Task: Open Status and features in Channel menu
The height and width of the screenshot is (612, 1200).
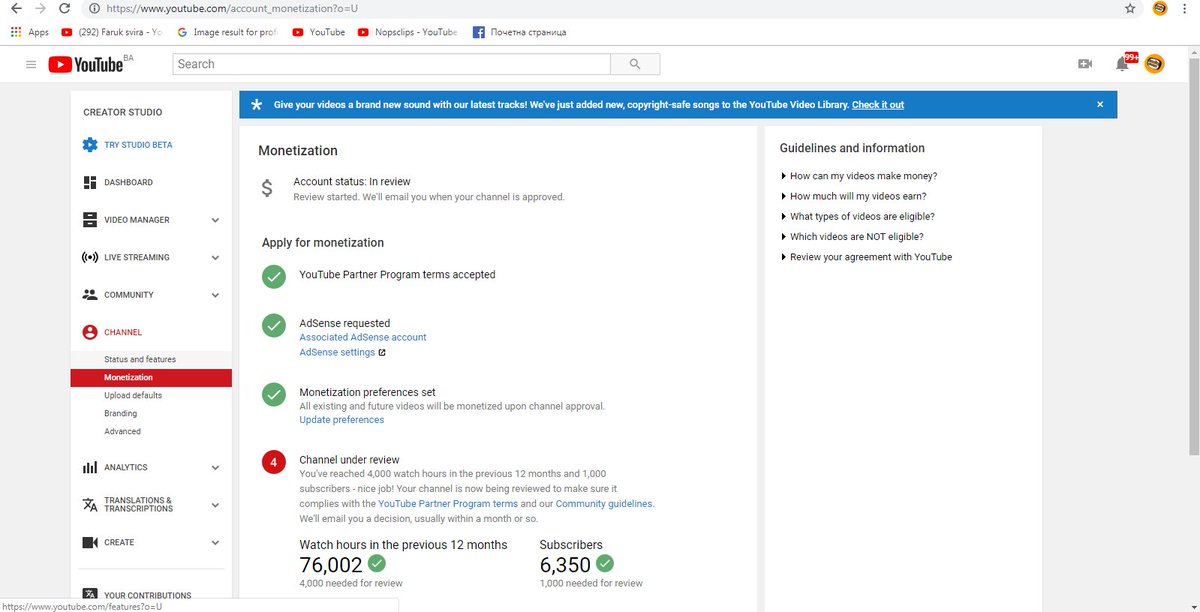Action: tap(140, 359)
